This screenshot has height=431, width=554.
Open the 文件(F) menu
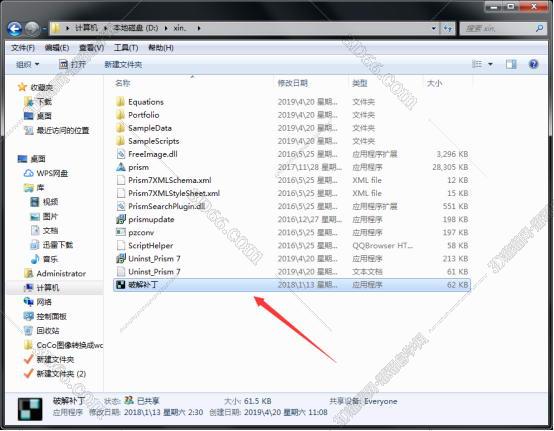tap(23, 48)
